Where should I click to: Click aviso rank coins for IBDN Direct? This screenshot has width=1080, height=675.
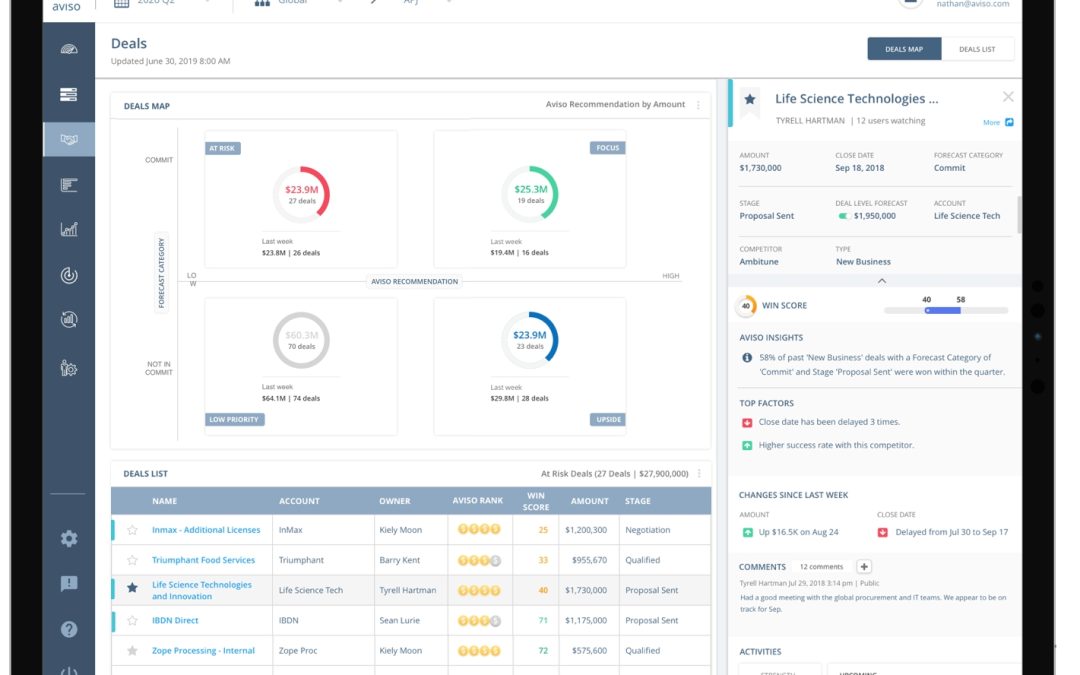point(479,621)
